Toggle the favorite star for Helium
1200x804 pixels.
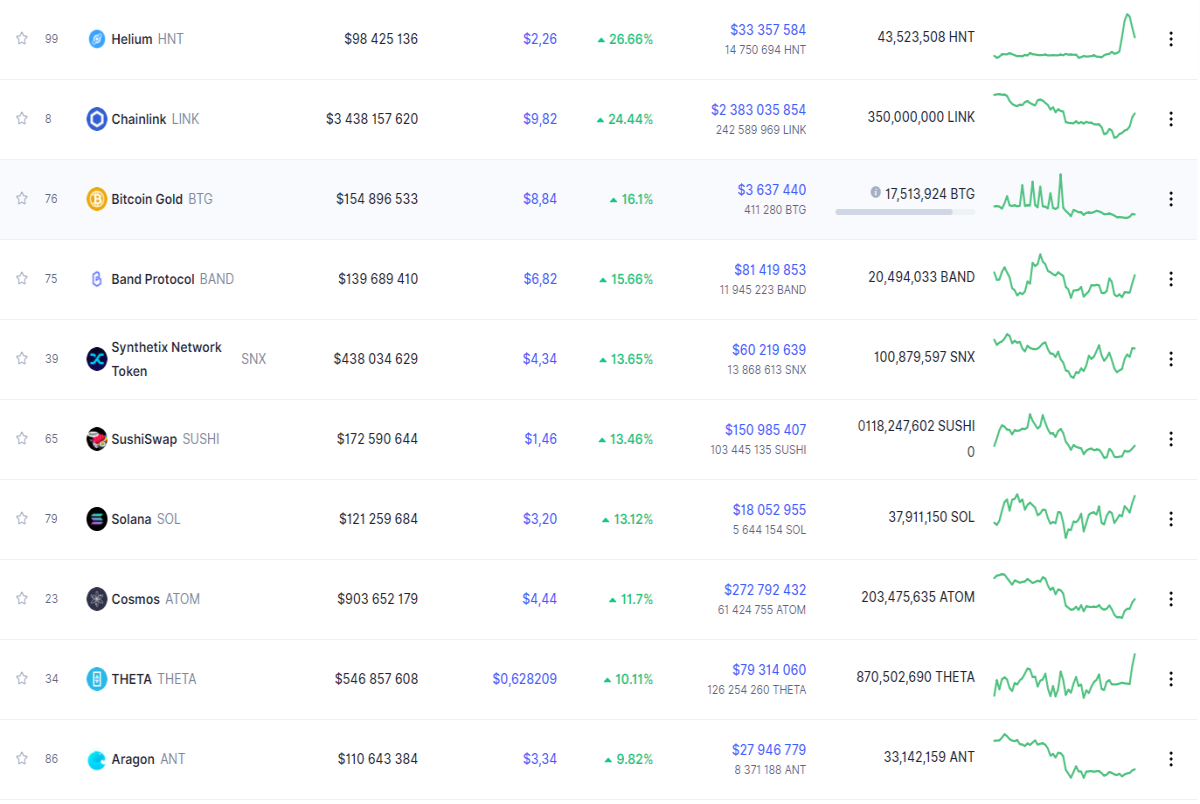click(21, 38)
